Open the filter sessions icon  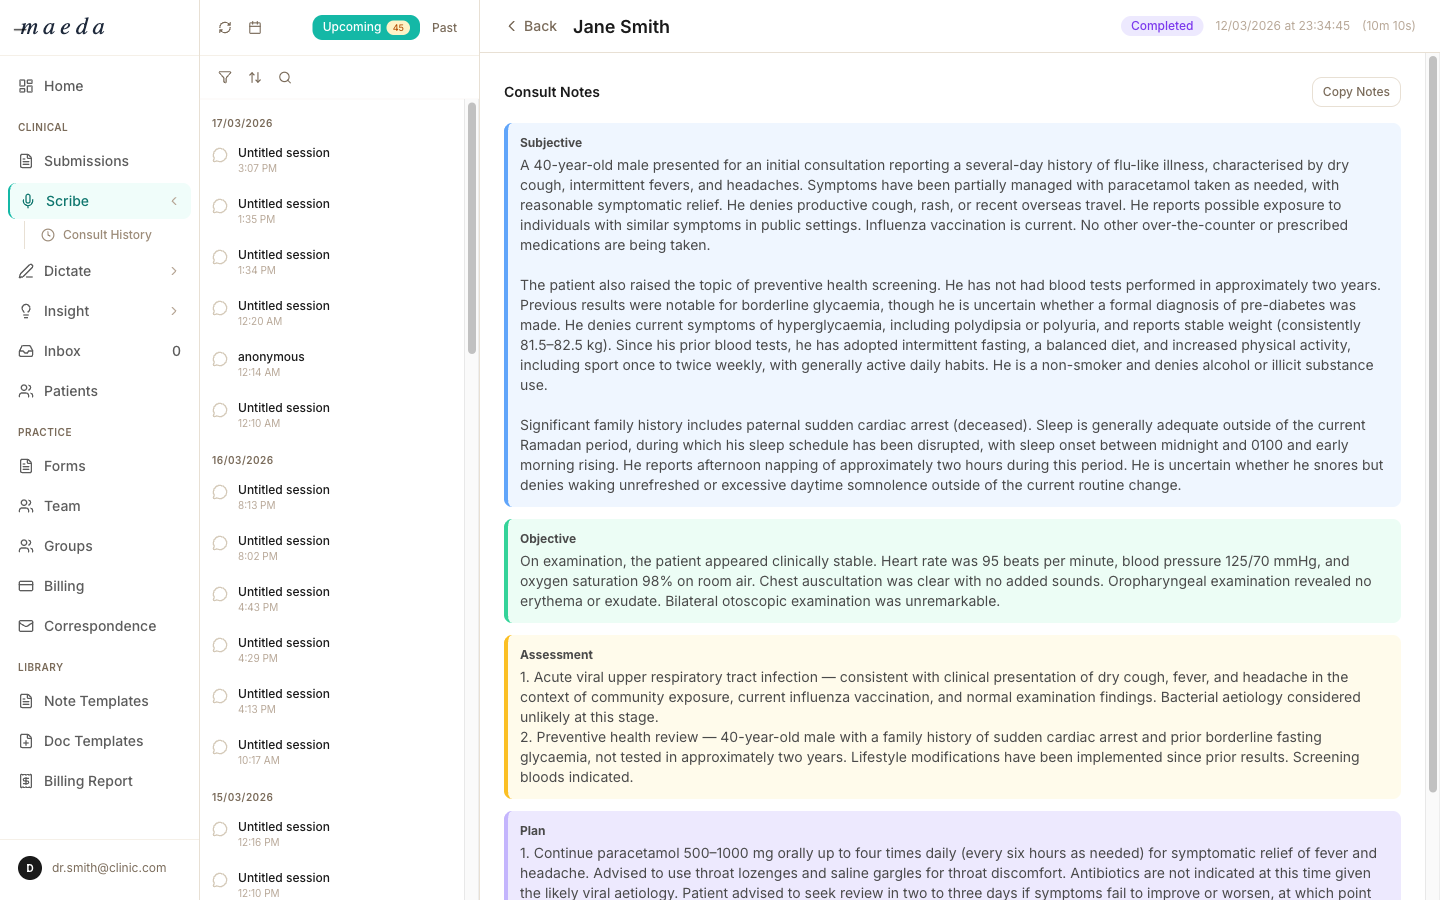[225, 77]
